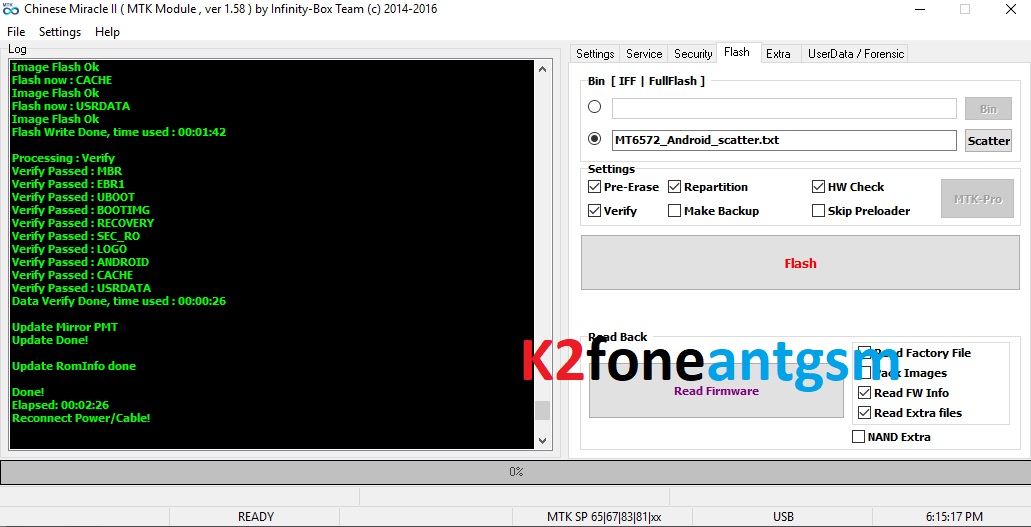This screenshot has height=527, width=1031.
Task: Toggle the Read Extra files checkbox
Action: click(865, 413)
